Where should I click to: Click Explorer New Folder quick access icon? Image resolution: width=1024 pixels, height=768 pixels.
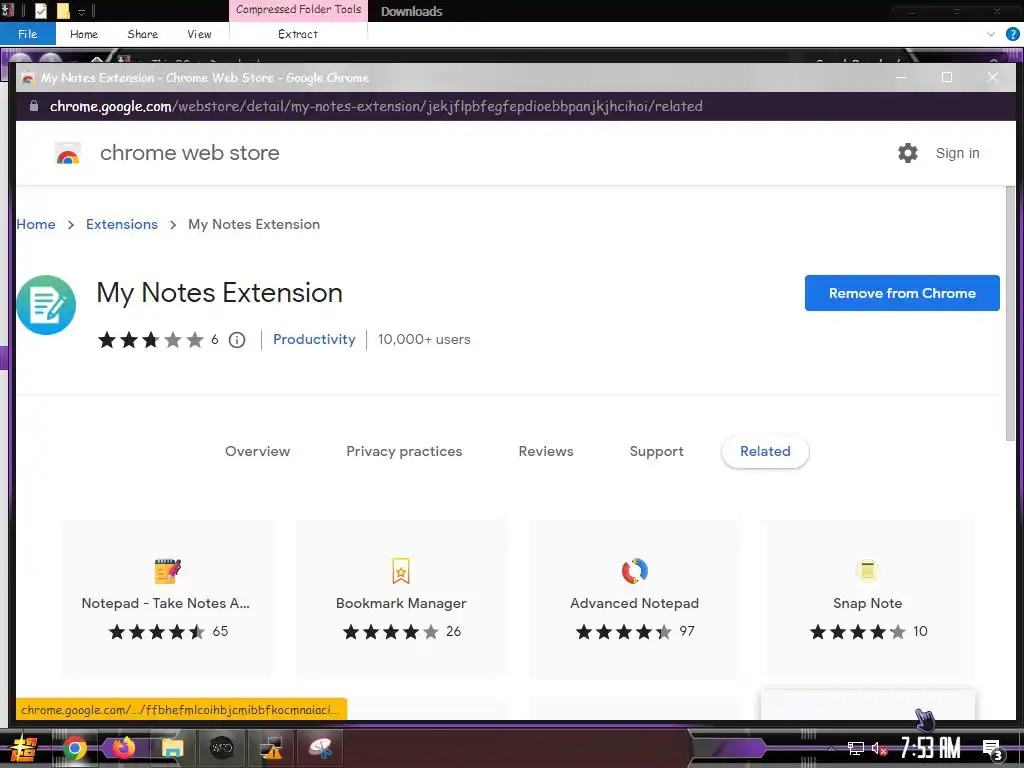click(x=63, y=10)
